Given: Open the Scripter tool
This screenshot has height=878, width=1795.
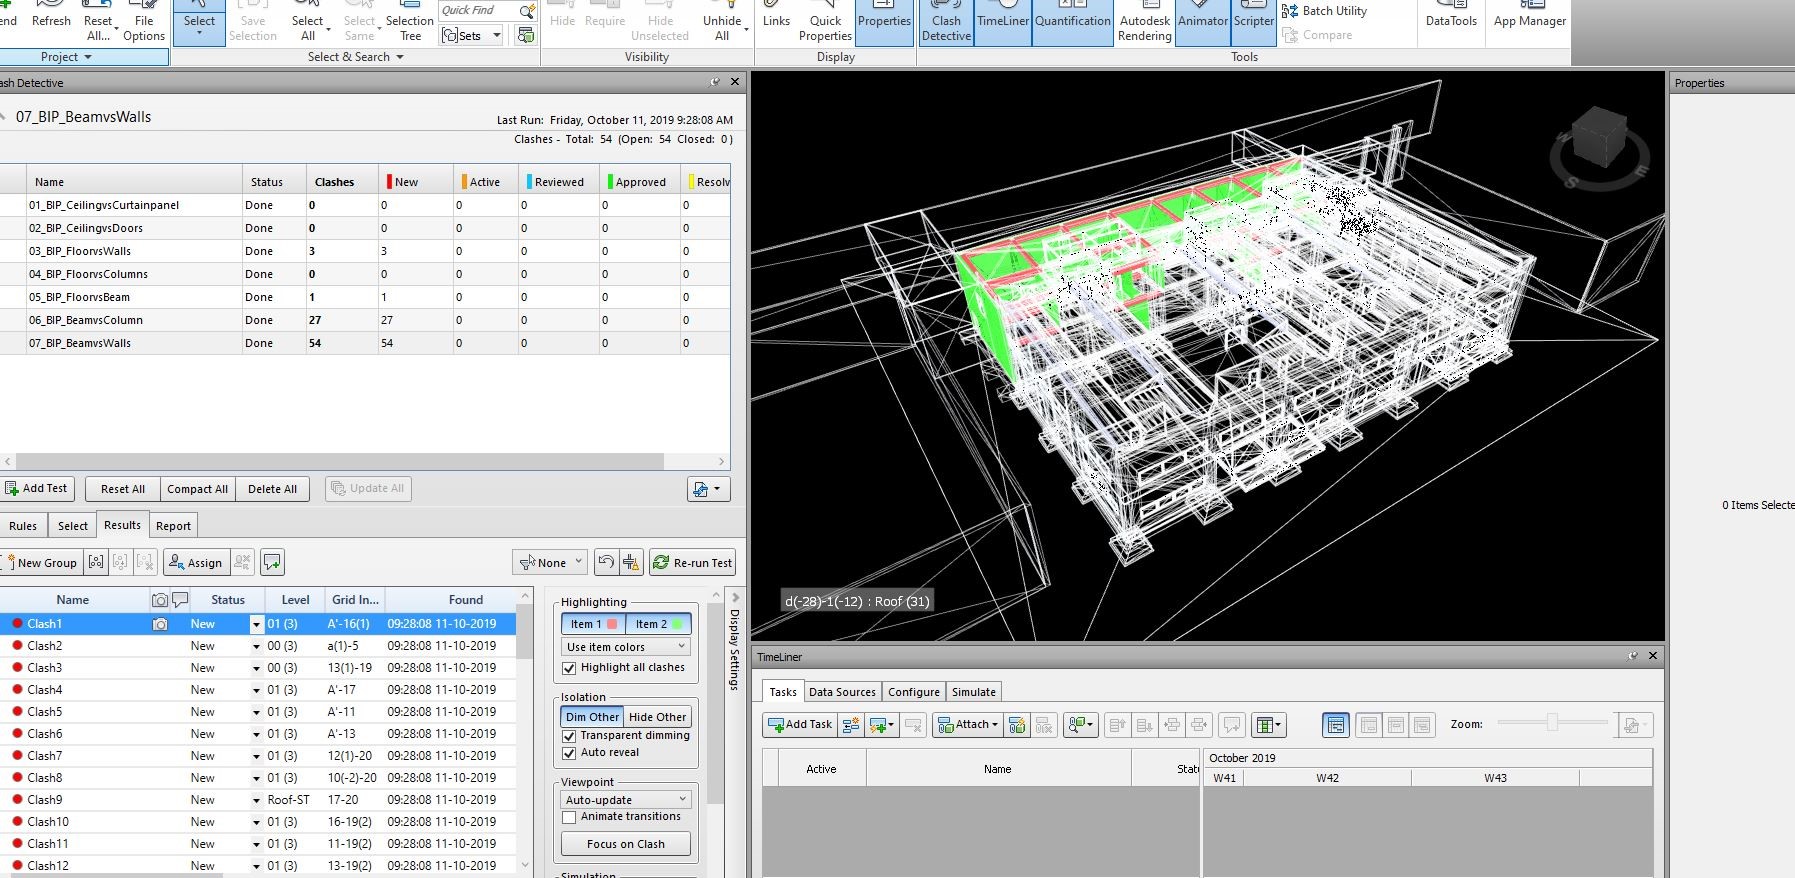Looking at the screenshot, I should point(1254,23).
